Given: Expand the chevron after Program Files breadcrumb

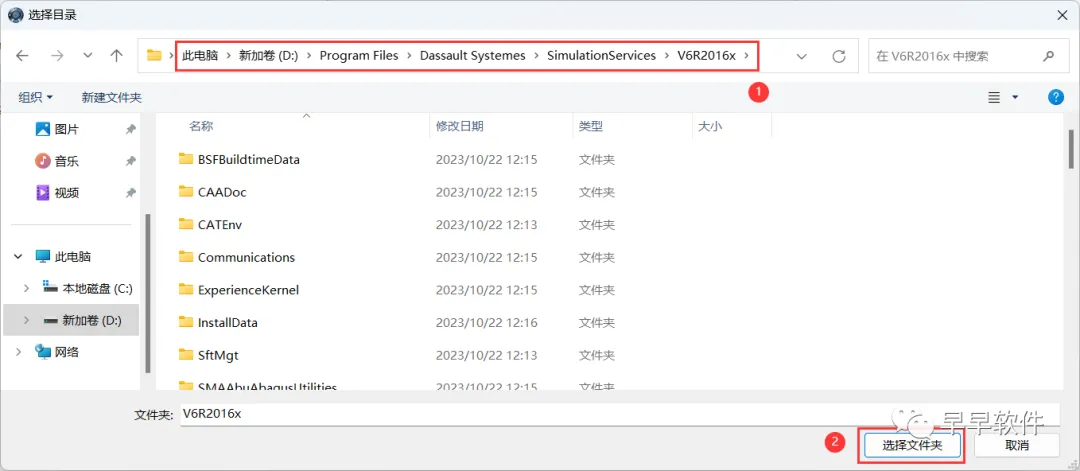Looking at the screenshot, I should click(409, 56).
